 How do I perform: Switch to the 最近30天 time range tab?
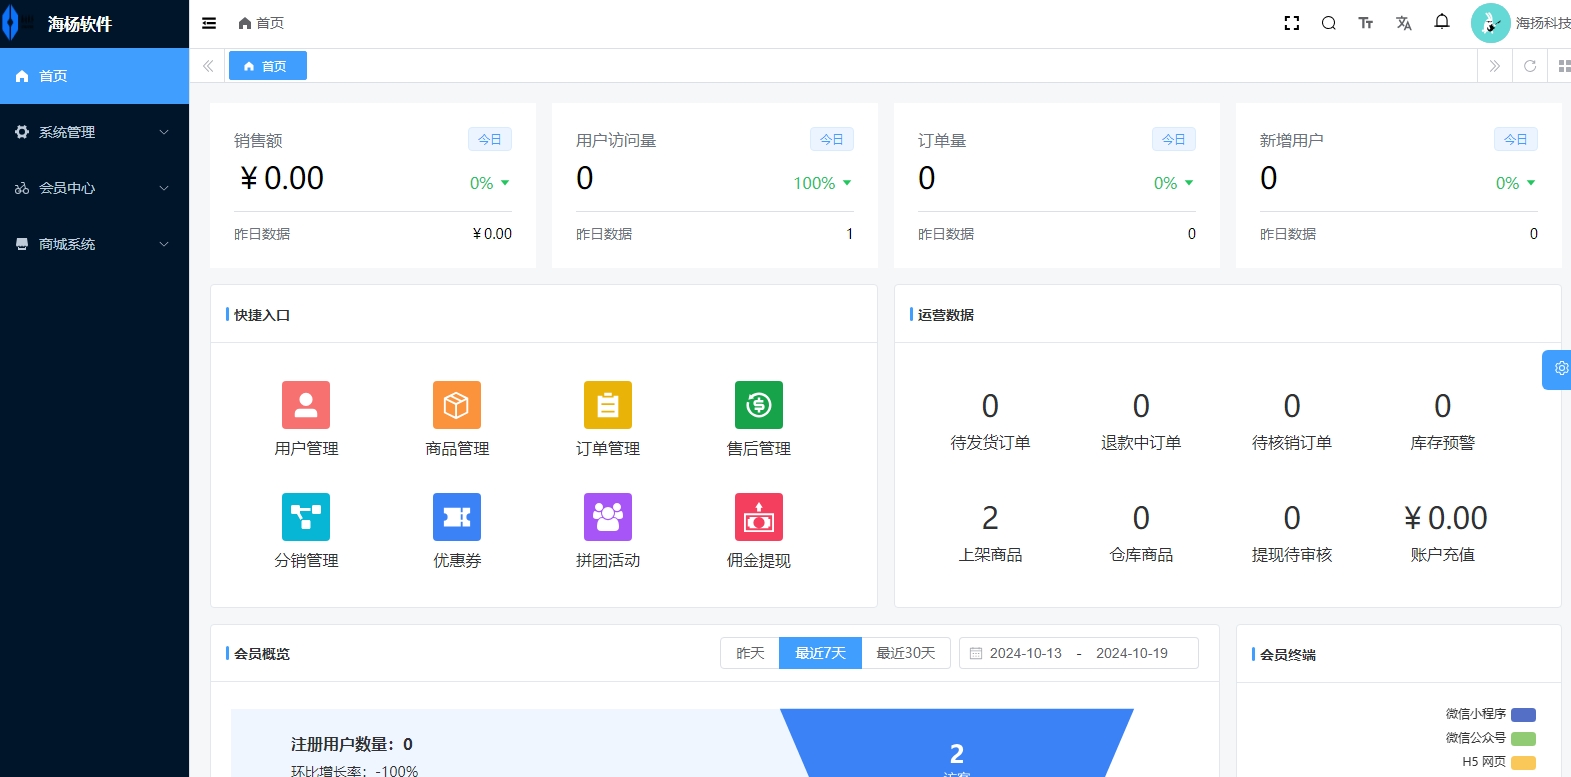pos(905,653)
